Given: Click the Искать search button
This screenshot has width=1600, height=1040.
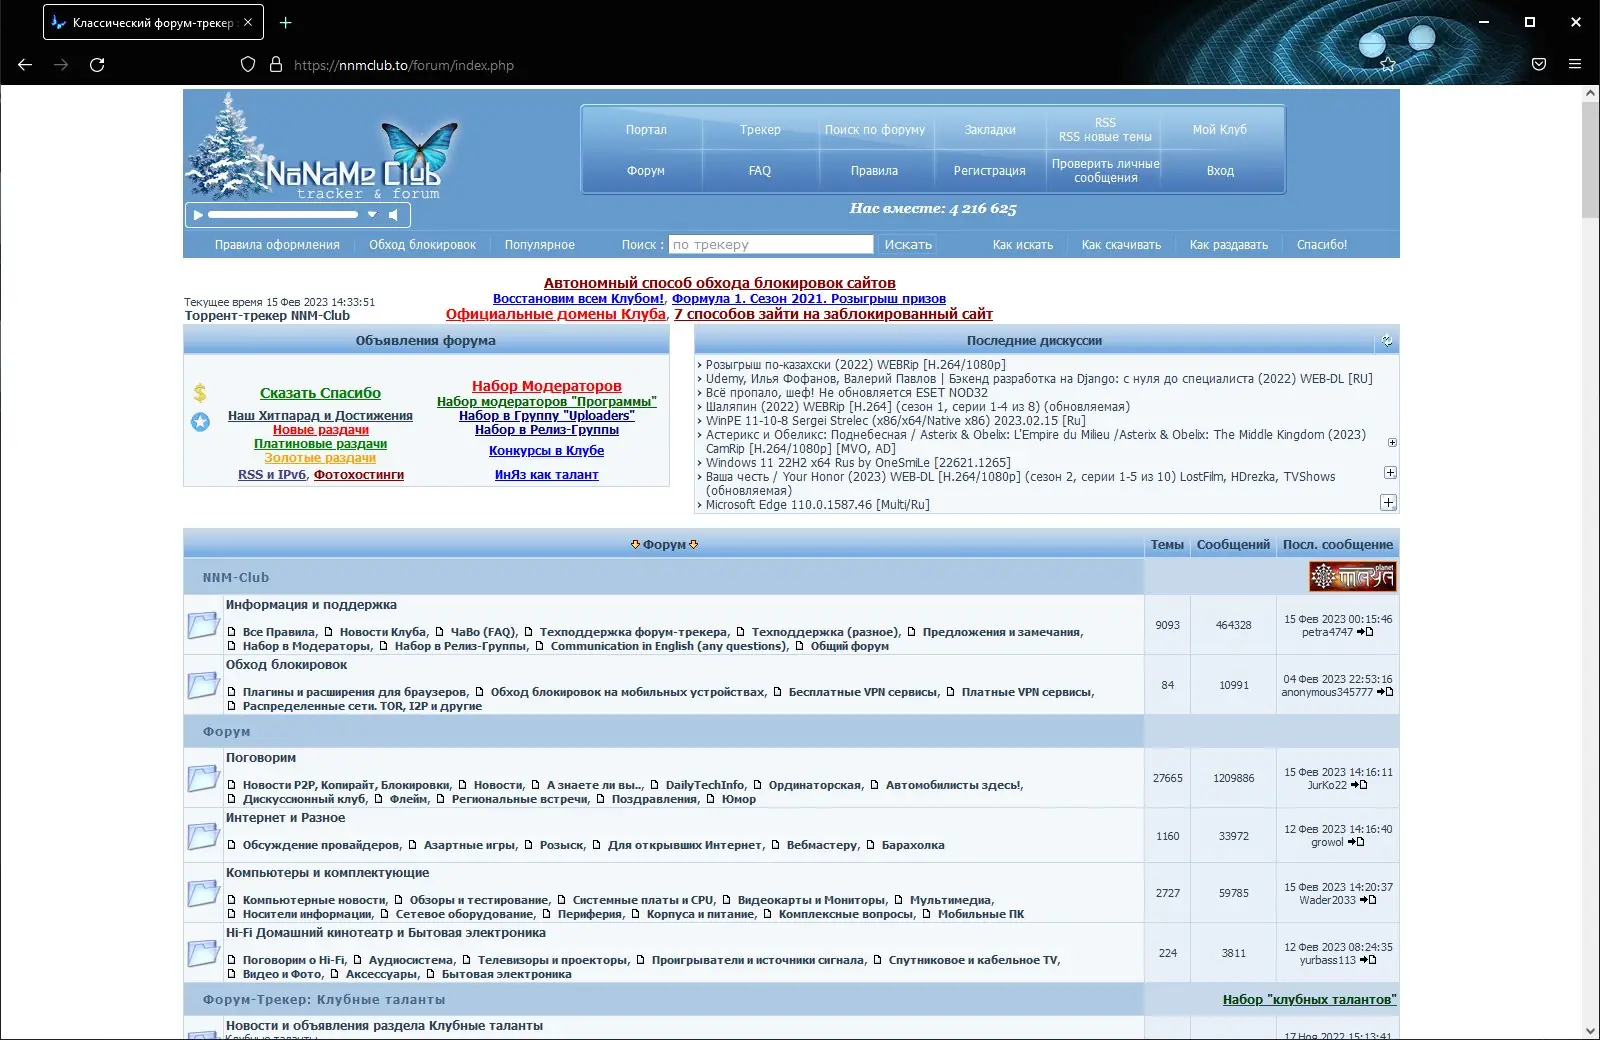Looking at the screenshot, I should point(908,245).
